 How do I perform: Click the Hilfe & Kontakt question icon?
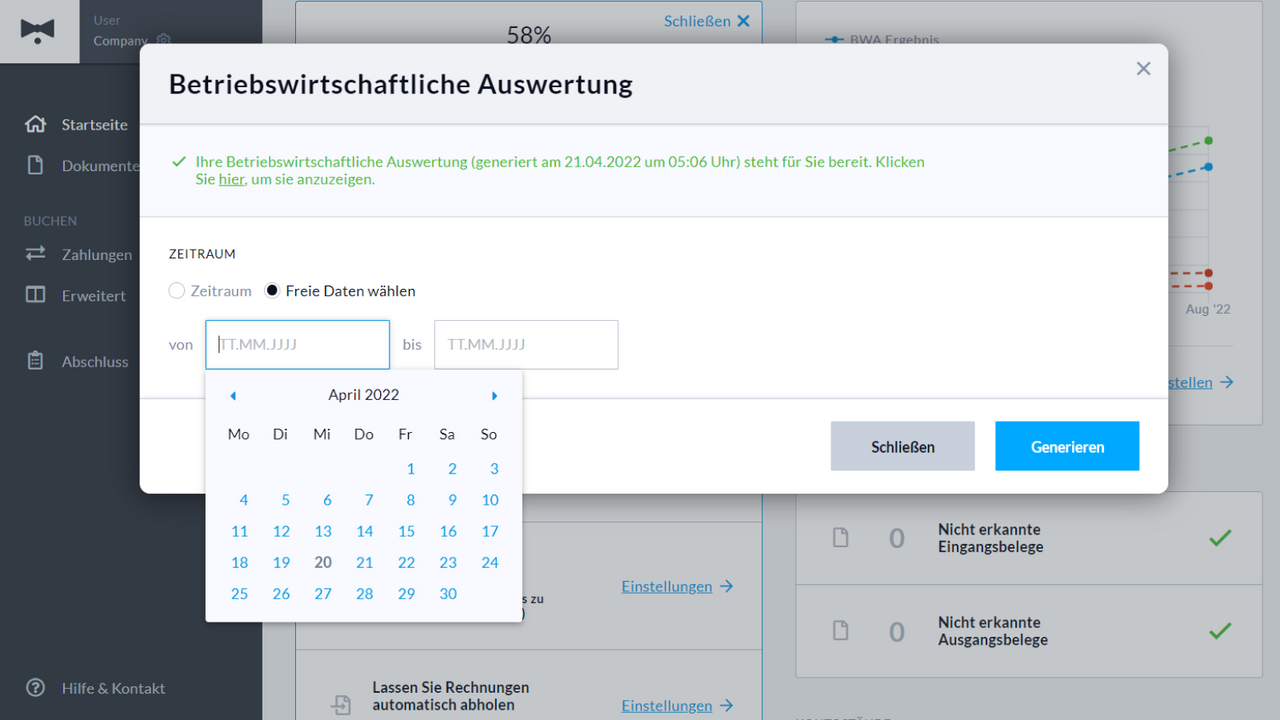[36, 688]
